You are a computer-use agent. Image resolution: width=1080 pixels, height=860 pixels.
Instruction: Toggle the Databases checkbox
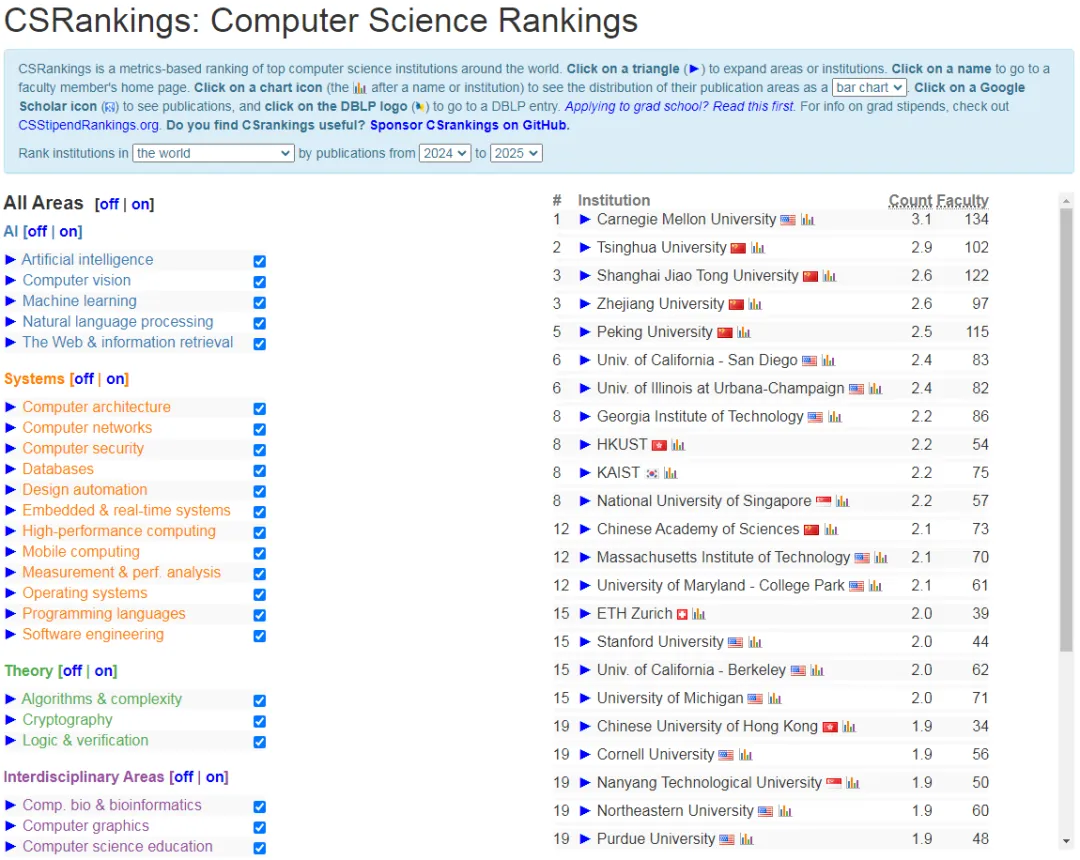coord(260,470)
